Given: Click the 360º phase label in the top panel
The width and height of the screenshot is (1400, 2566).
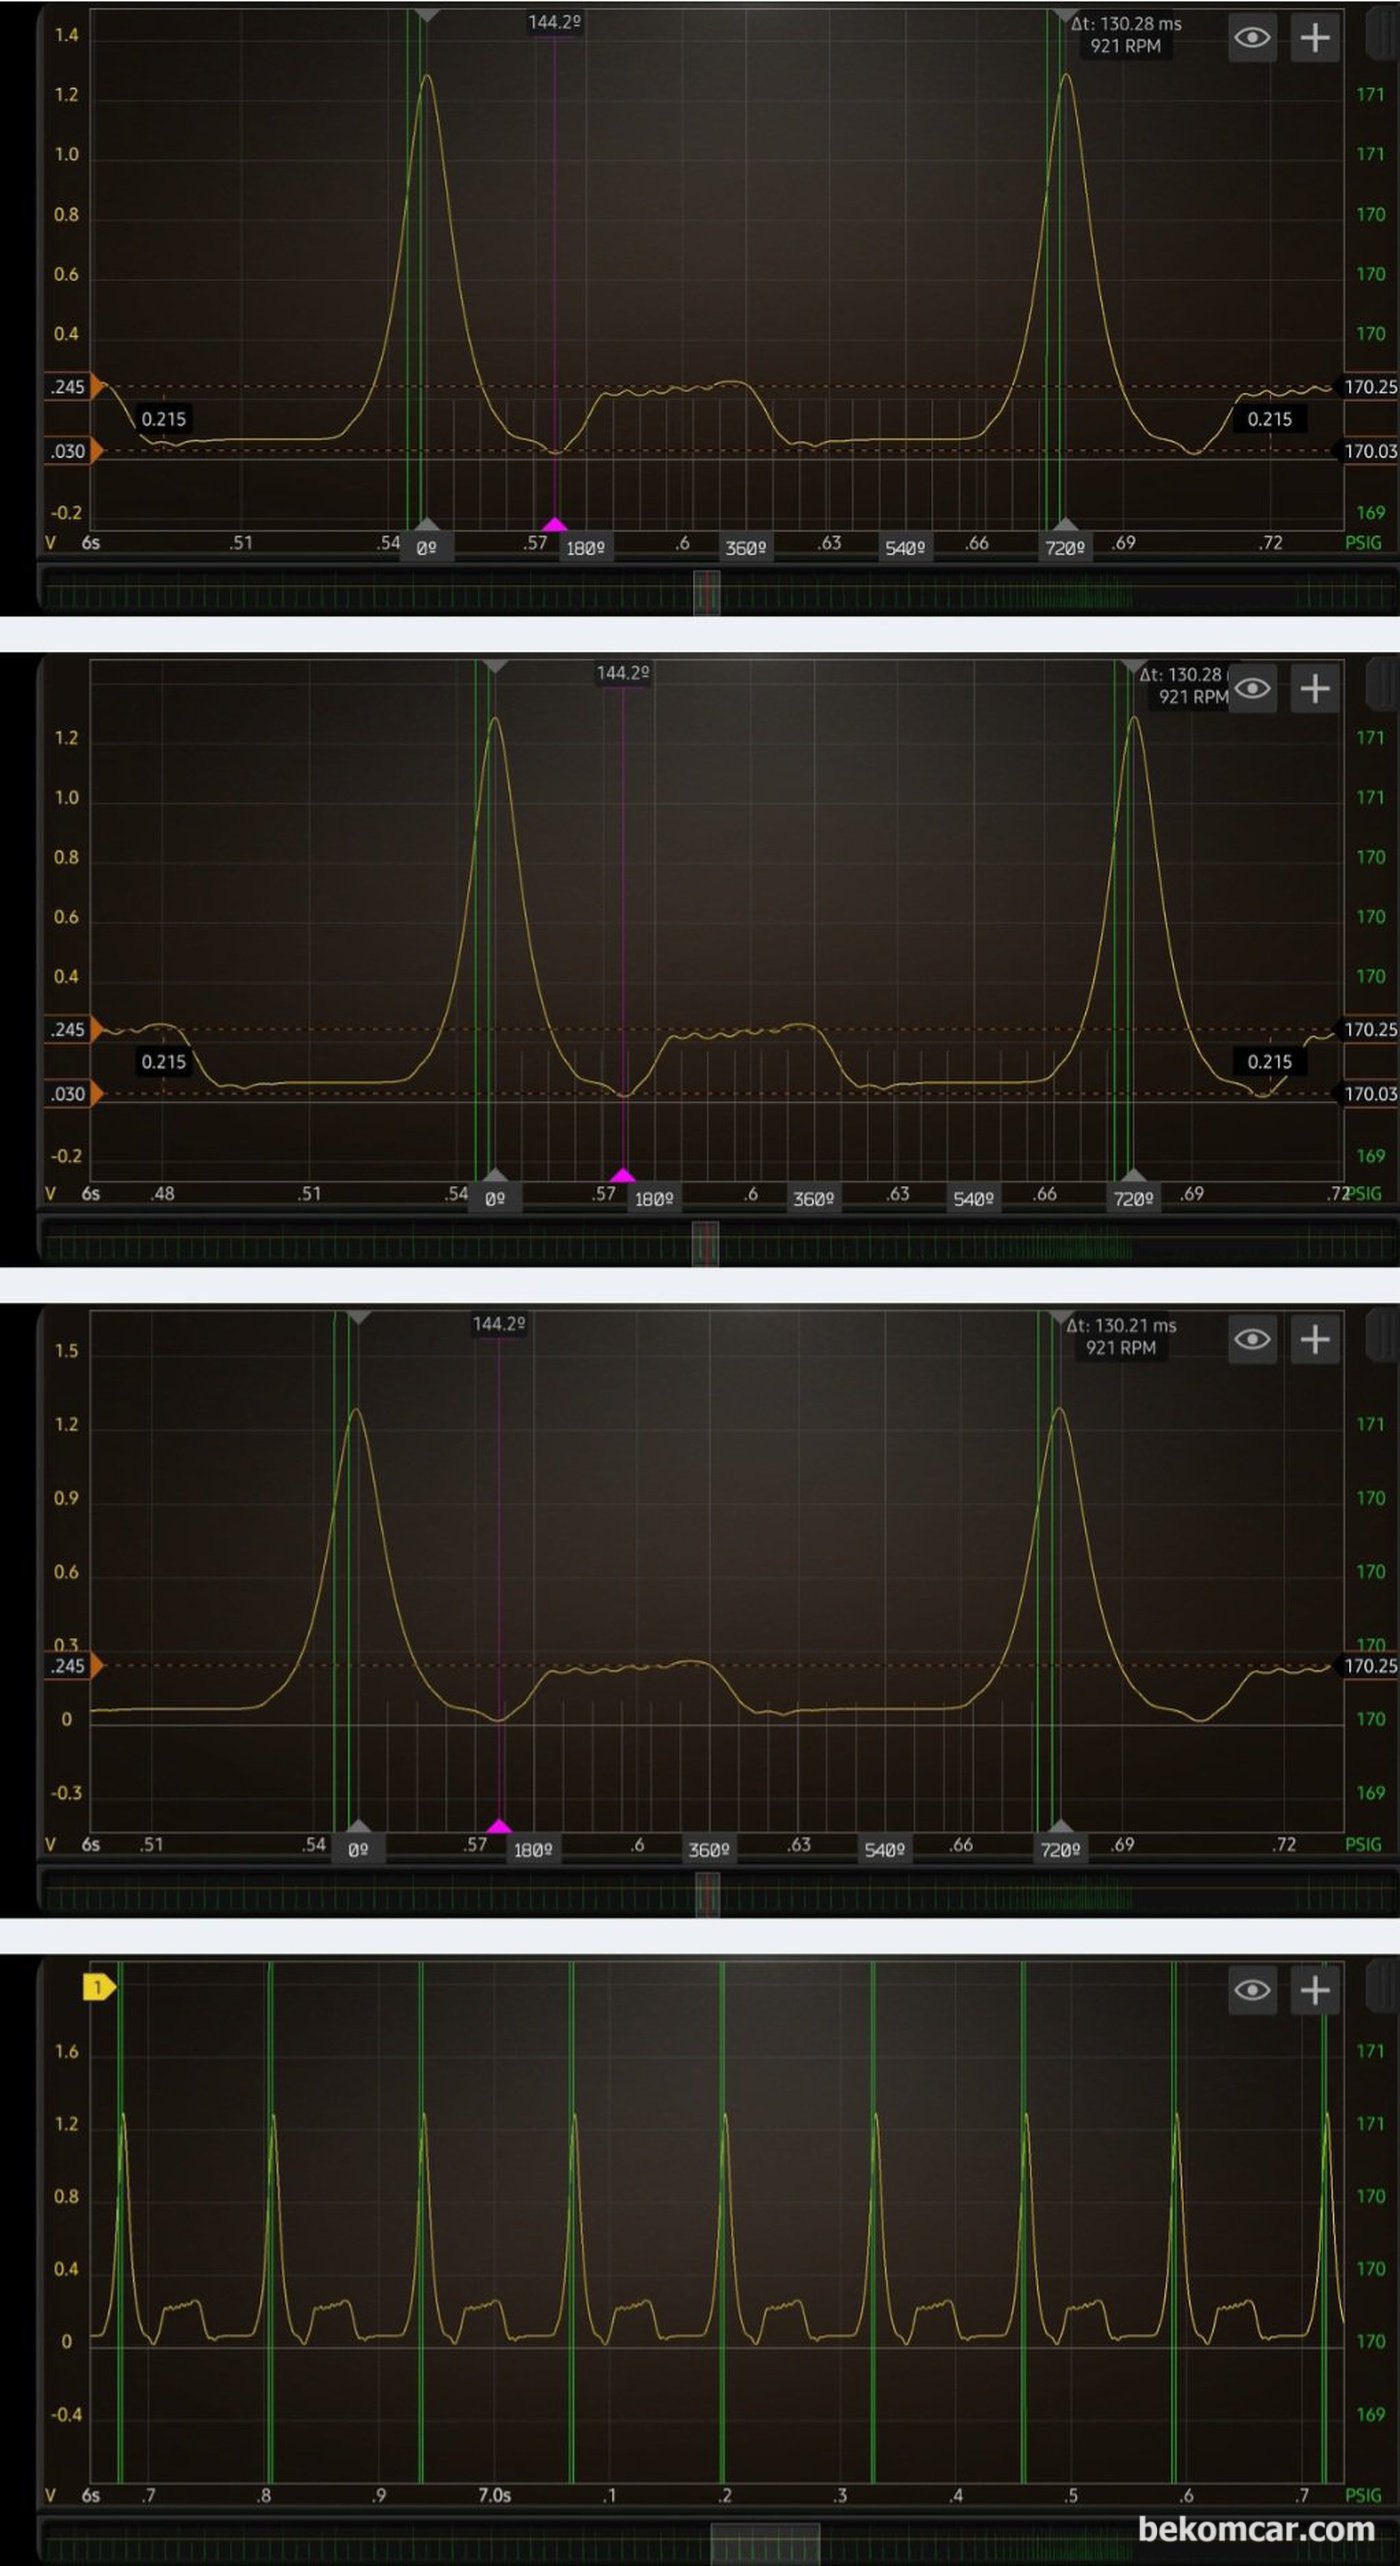Looking at the screenshot, I should click(x=746, y=548).
